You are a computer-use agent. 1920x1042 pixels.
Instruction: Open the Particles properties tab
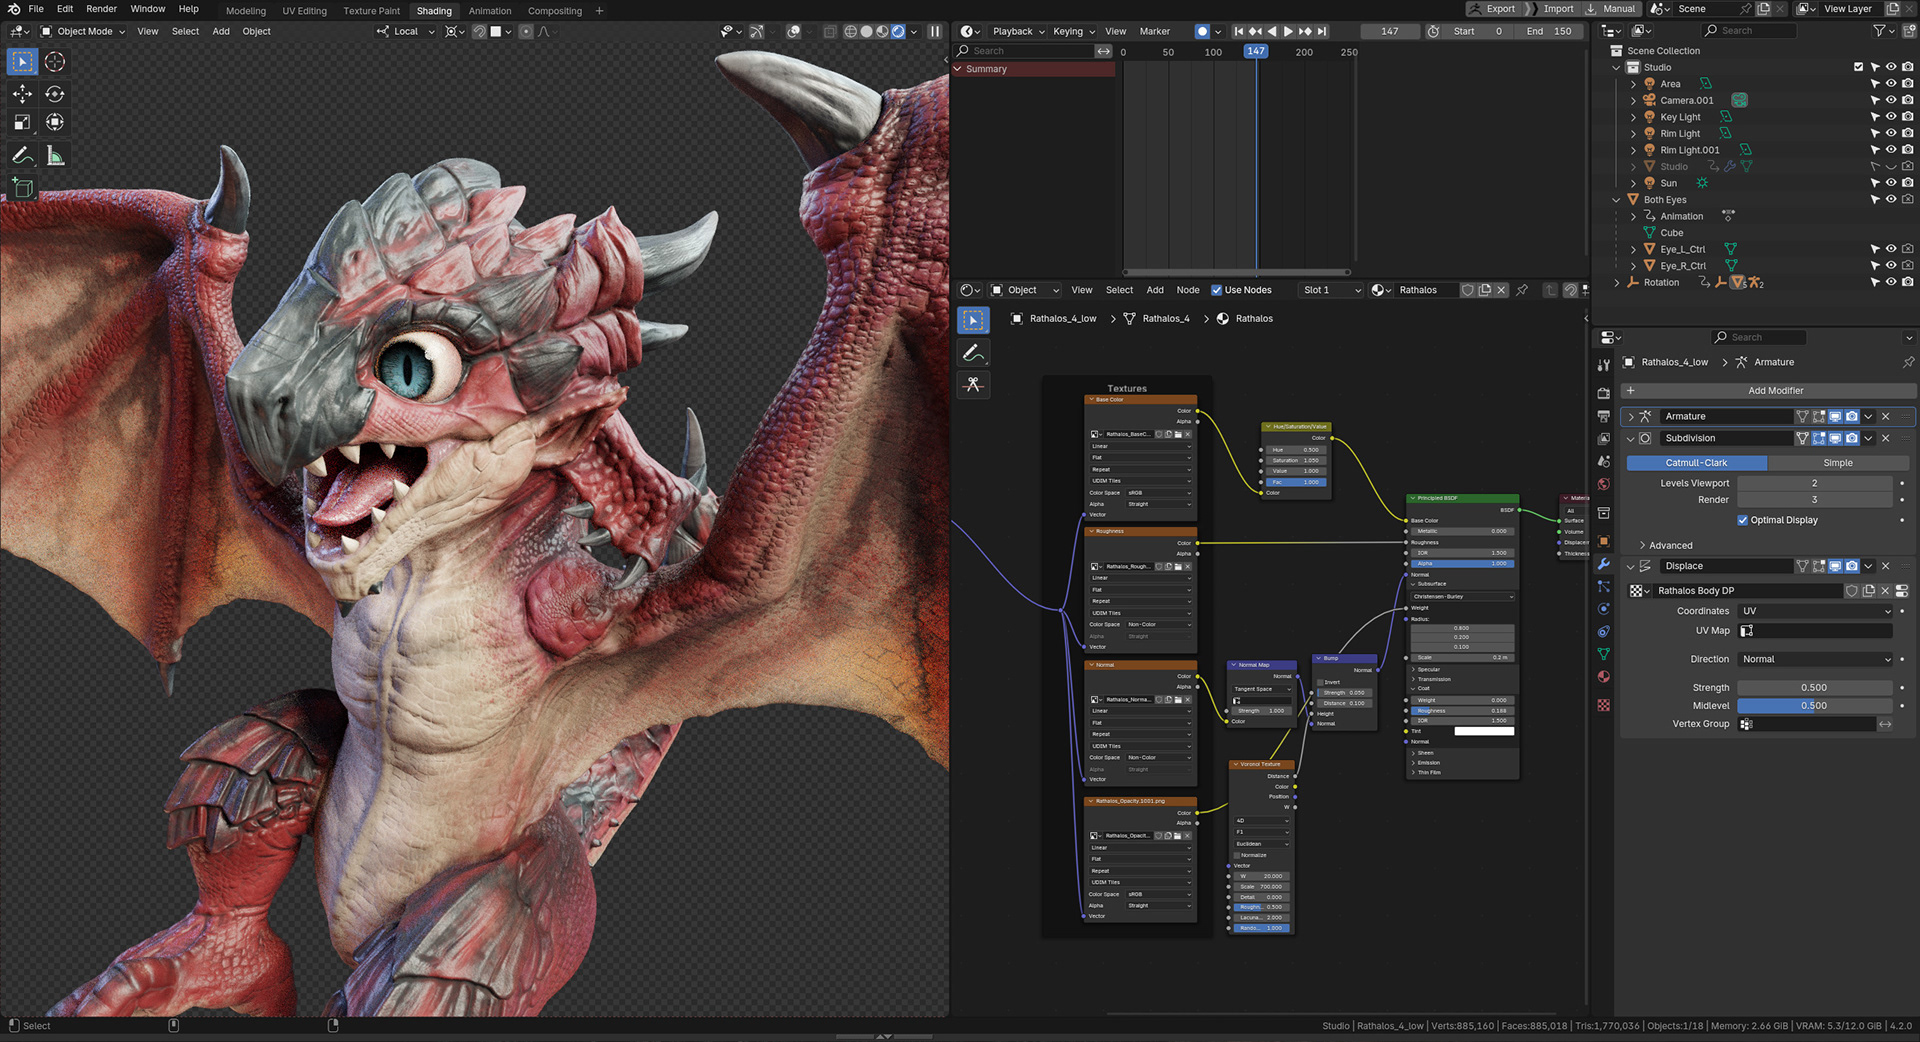click(1604, 587)
